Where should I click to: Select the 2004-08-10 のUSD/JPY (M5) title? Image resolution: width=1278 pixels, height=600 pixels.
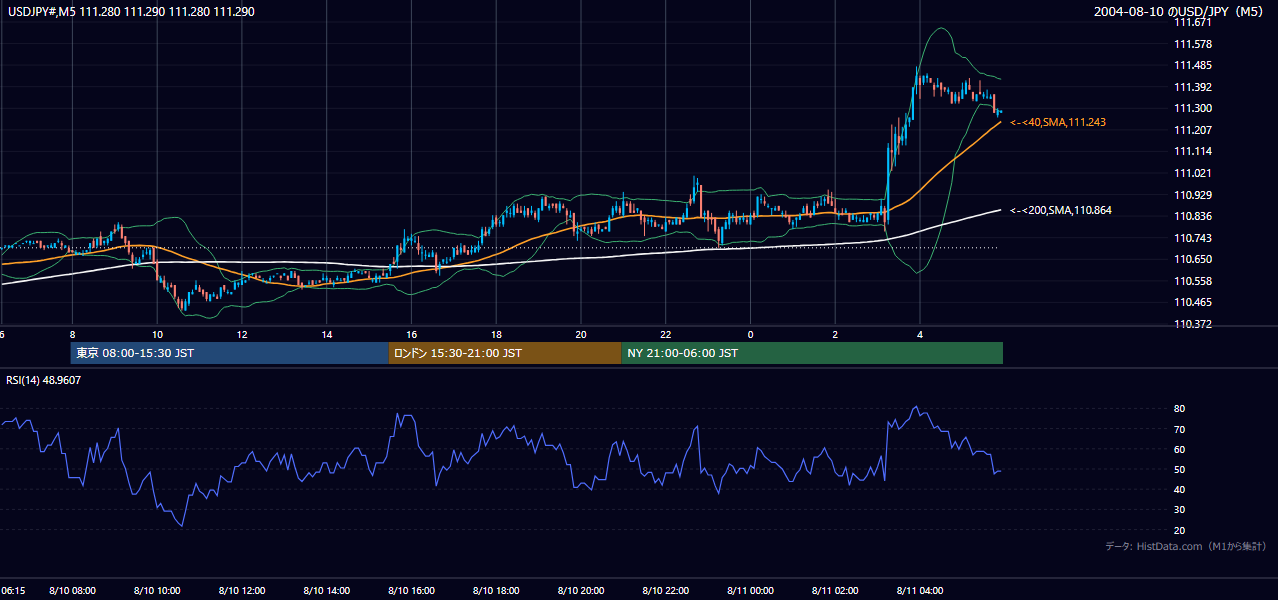1180,11
